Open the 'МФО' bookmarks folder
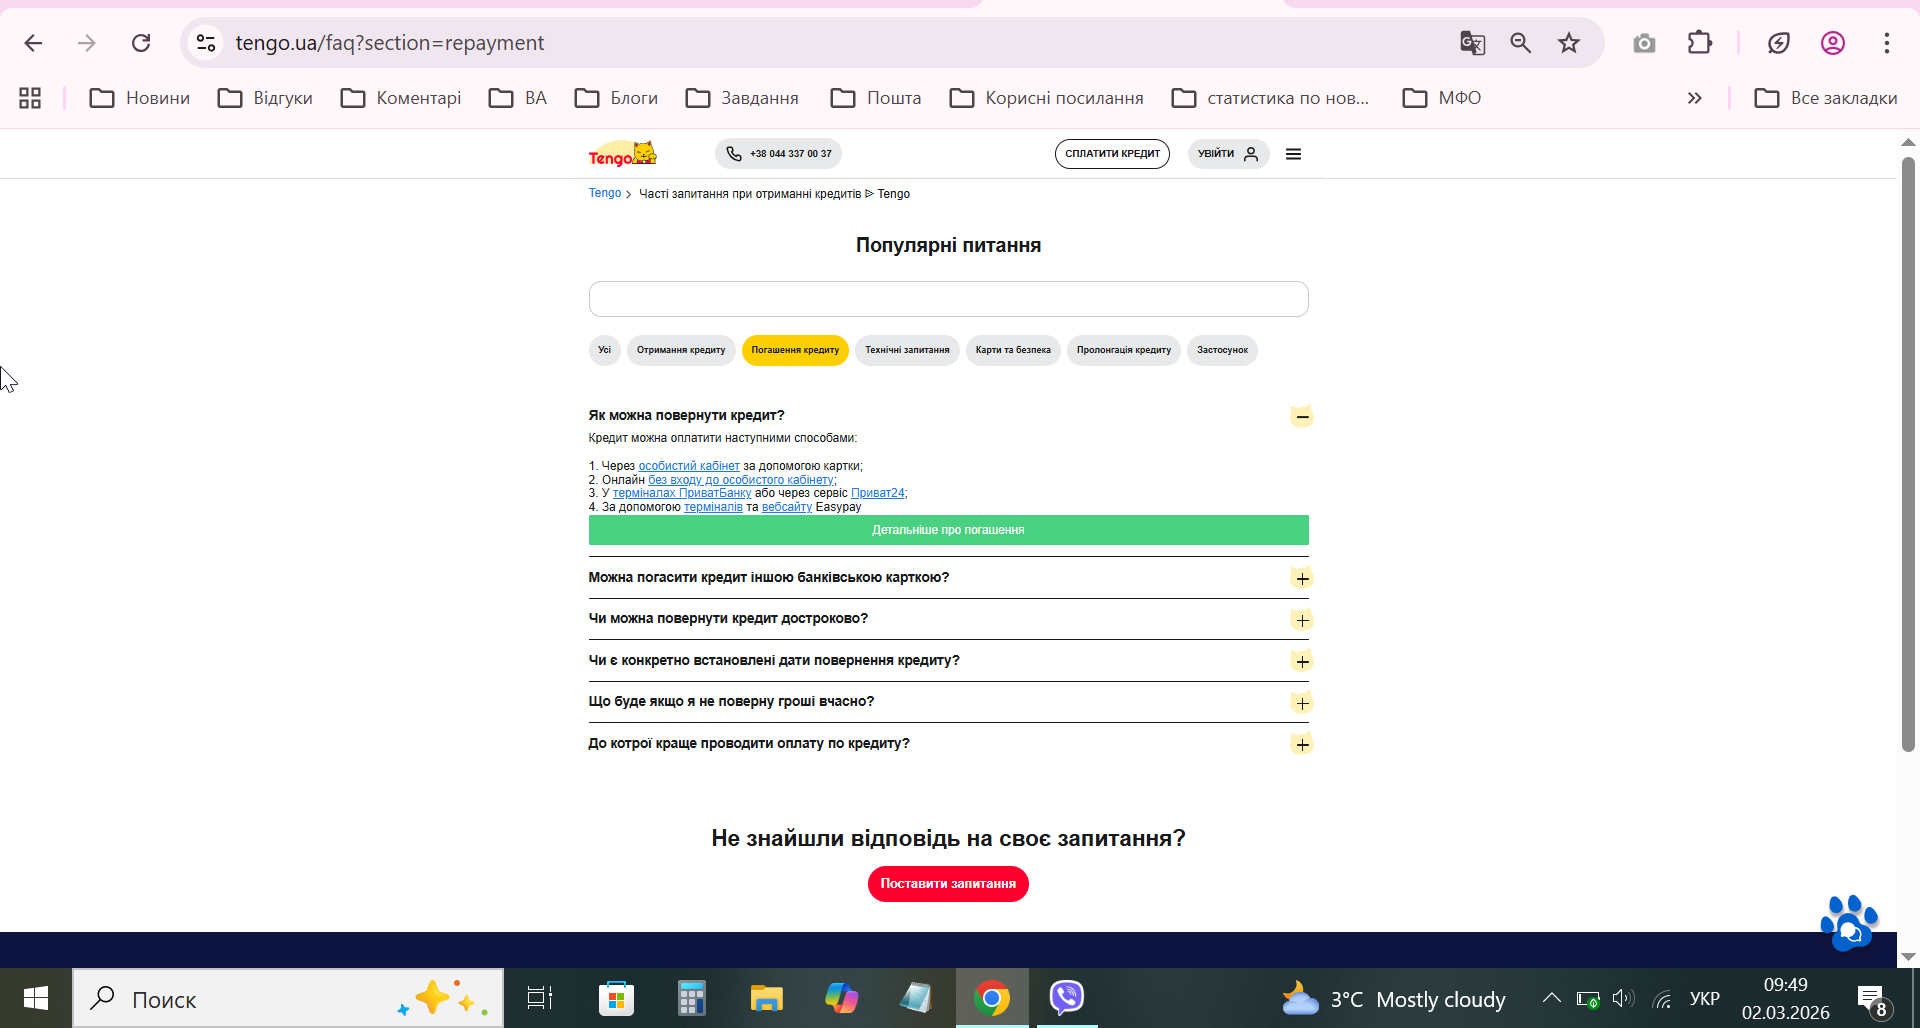The height and width of the screenshot is (1028, 1920). (x=1442, y=98)
